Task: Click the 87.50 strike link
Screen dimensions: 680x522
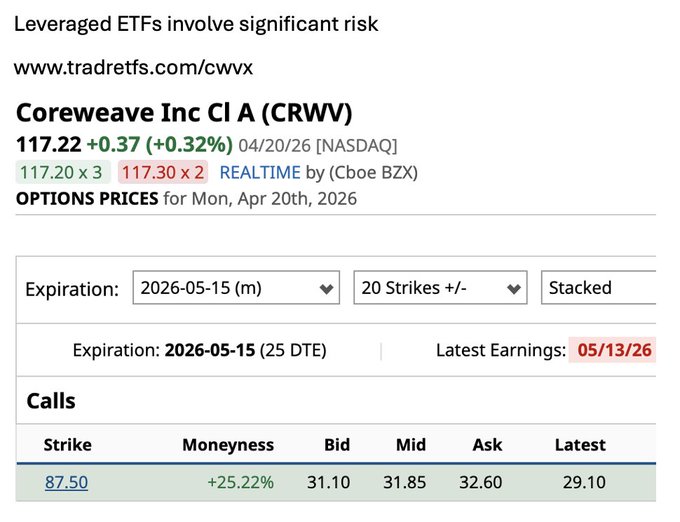Action: (66, 482)
